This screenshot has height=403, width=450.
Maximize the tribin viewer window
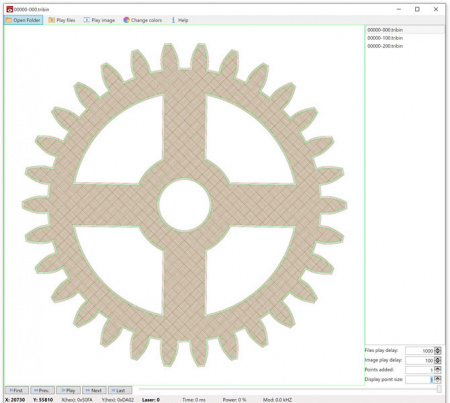coord(417,9)
